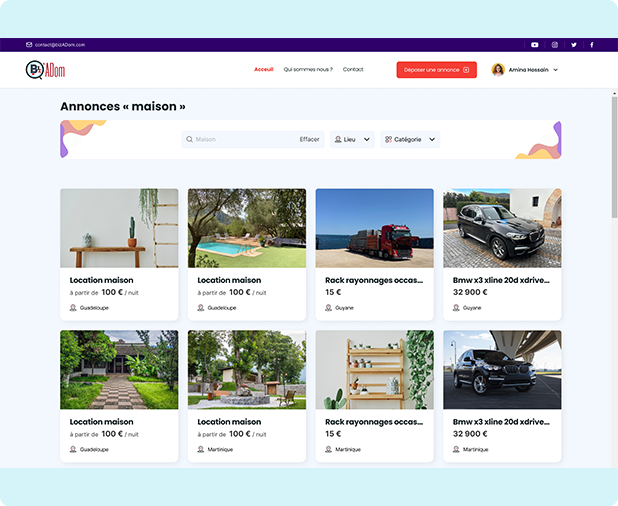Viewport: 618px width, 506px height.
Task: Click Effacer to clear the search
Action: (x=309, y=140)
